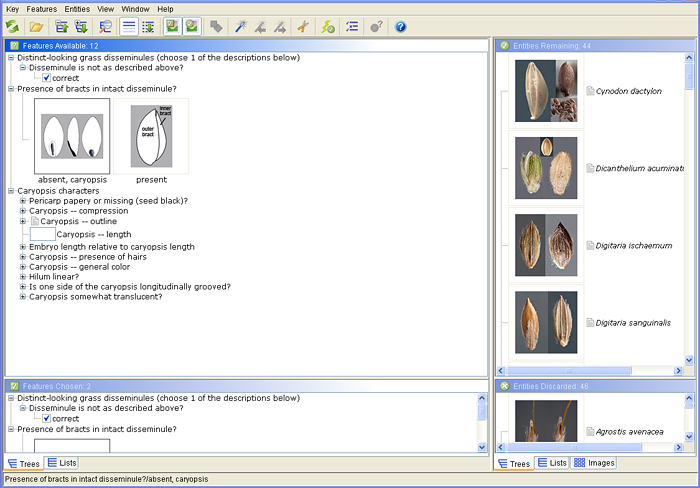Toggle feature thumbnails toolbar icon
The width and height of the screenshot is (700, 488).
coord(172,26)
